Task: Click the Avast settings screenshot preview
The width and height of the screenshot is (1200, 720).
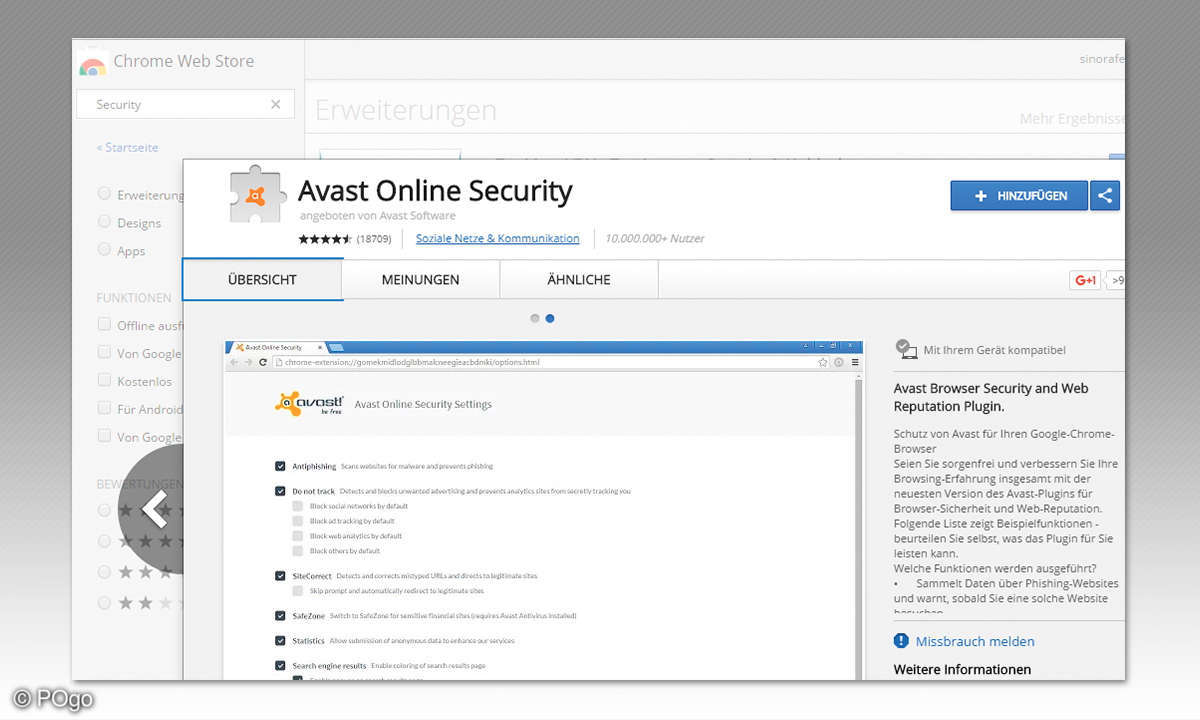Action: (543, 510)
